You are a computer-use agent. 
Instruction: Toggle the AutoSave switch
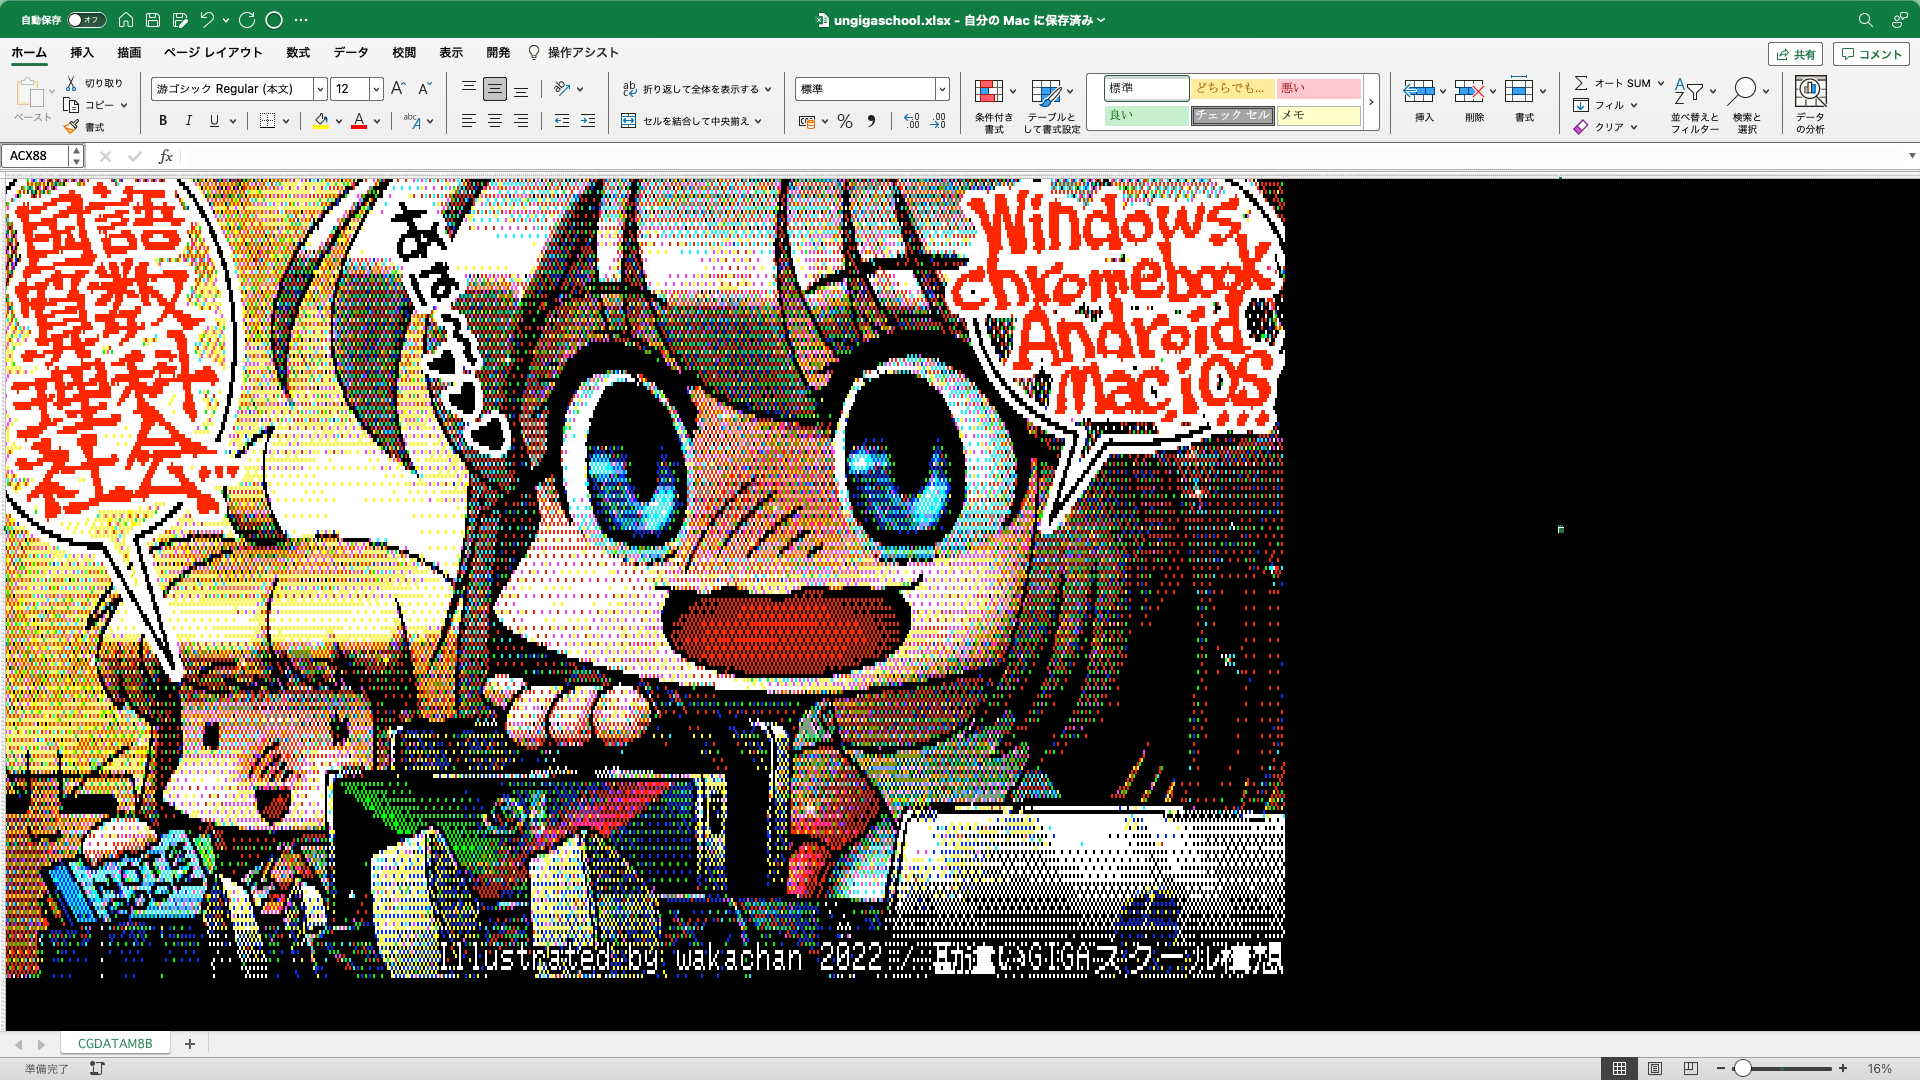click(x=87, y=20)
